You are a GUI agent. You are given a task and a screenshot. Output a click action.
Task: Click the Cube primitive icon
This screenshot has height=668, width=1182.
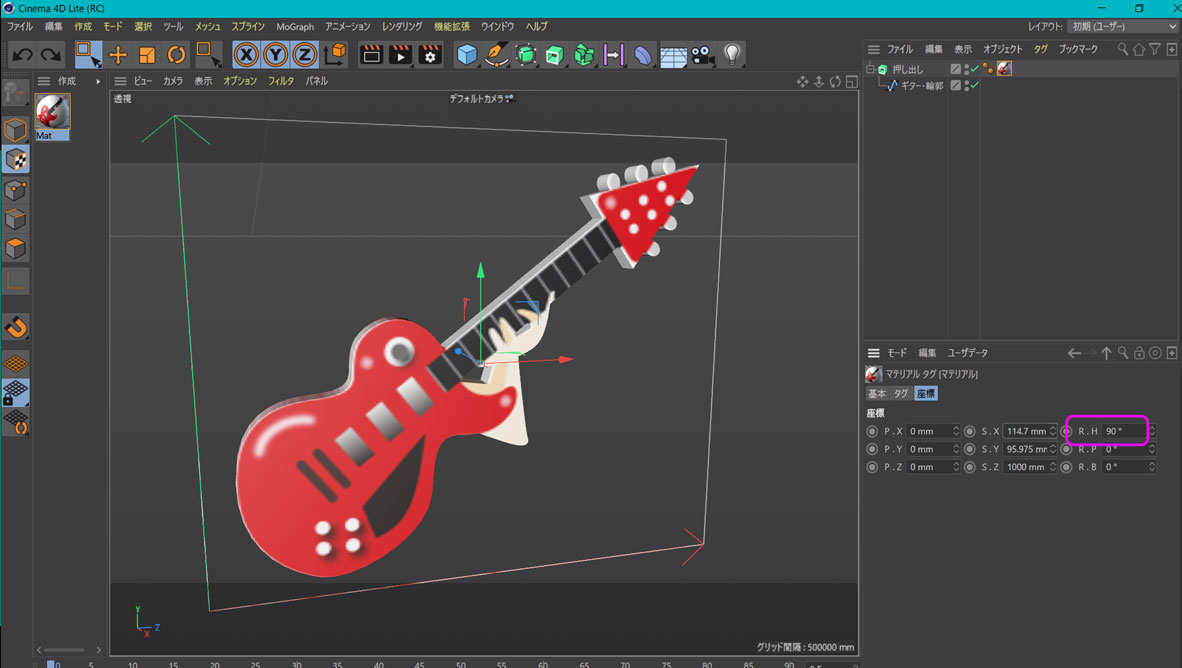coord(467,55)
